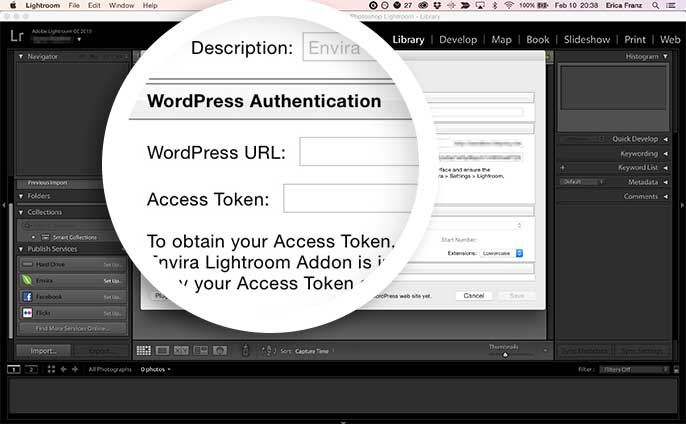Screen dimensions: 686x424
Task: Open the Help menu
Action: (x=150, y=5)
